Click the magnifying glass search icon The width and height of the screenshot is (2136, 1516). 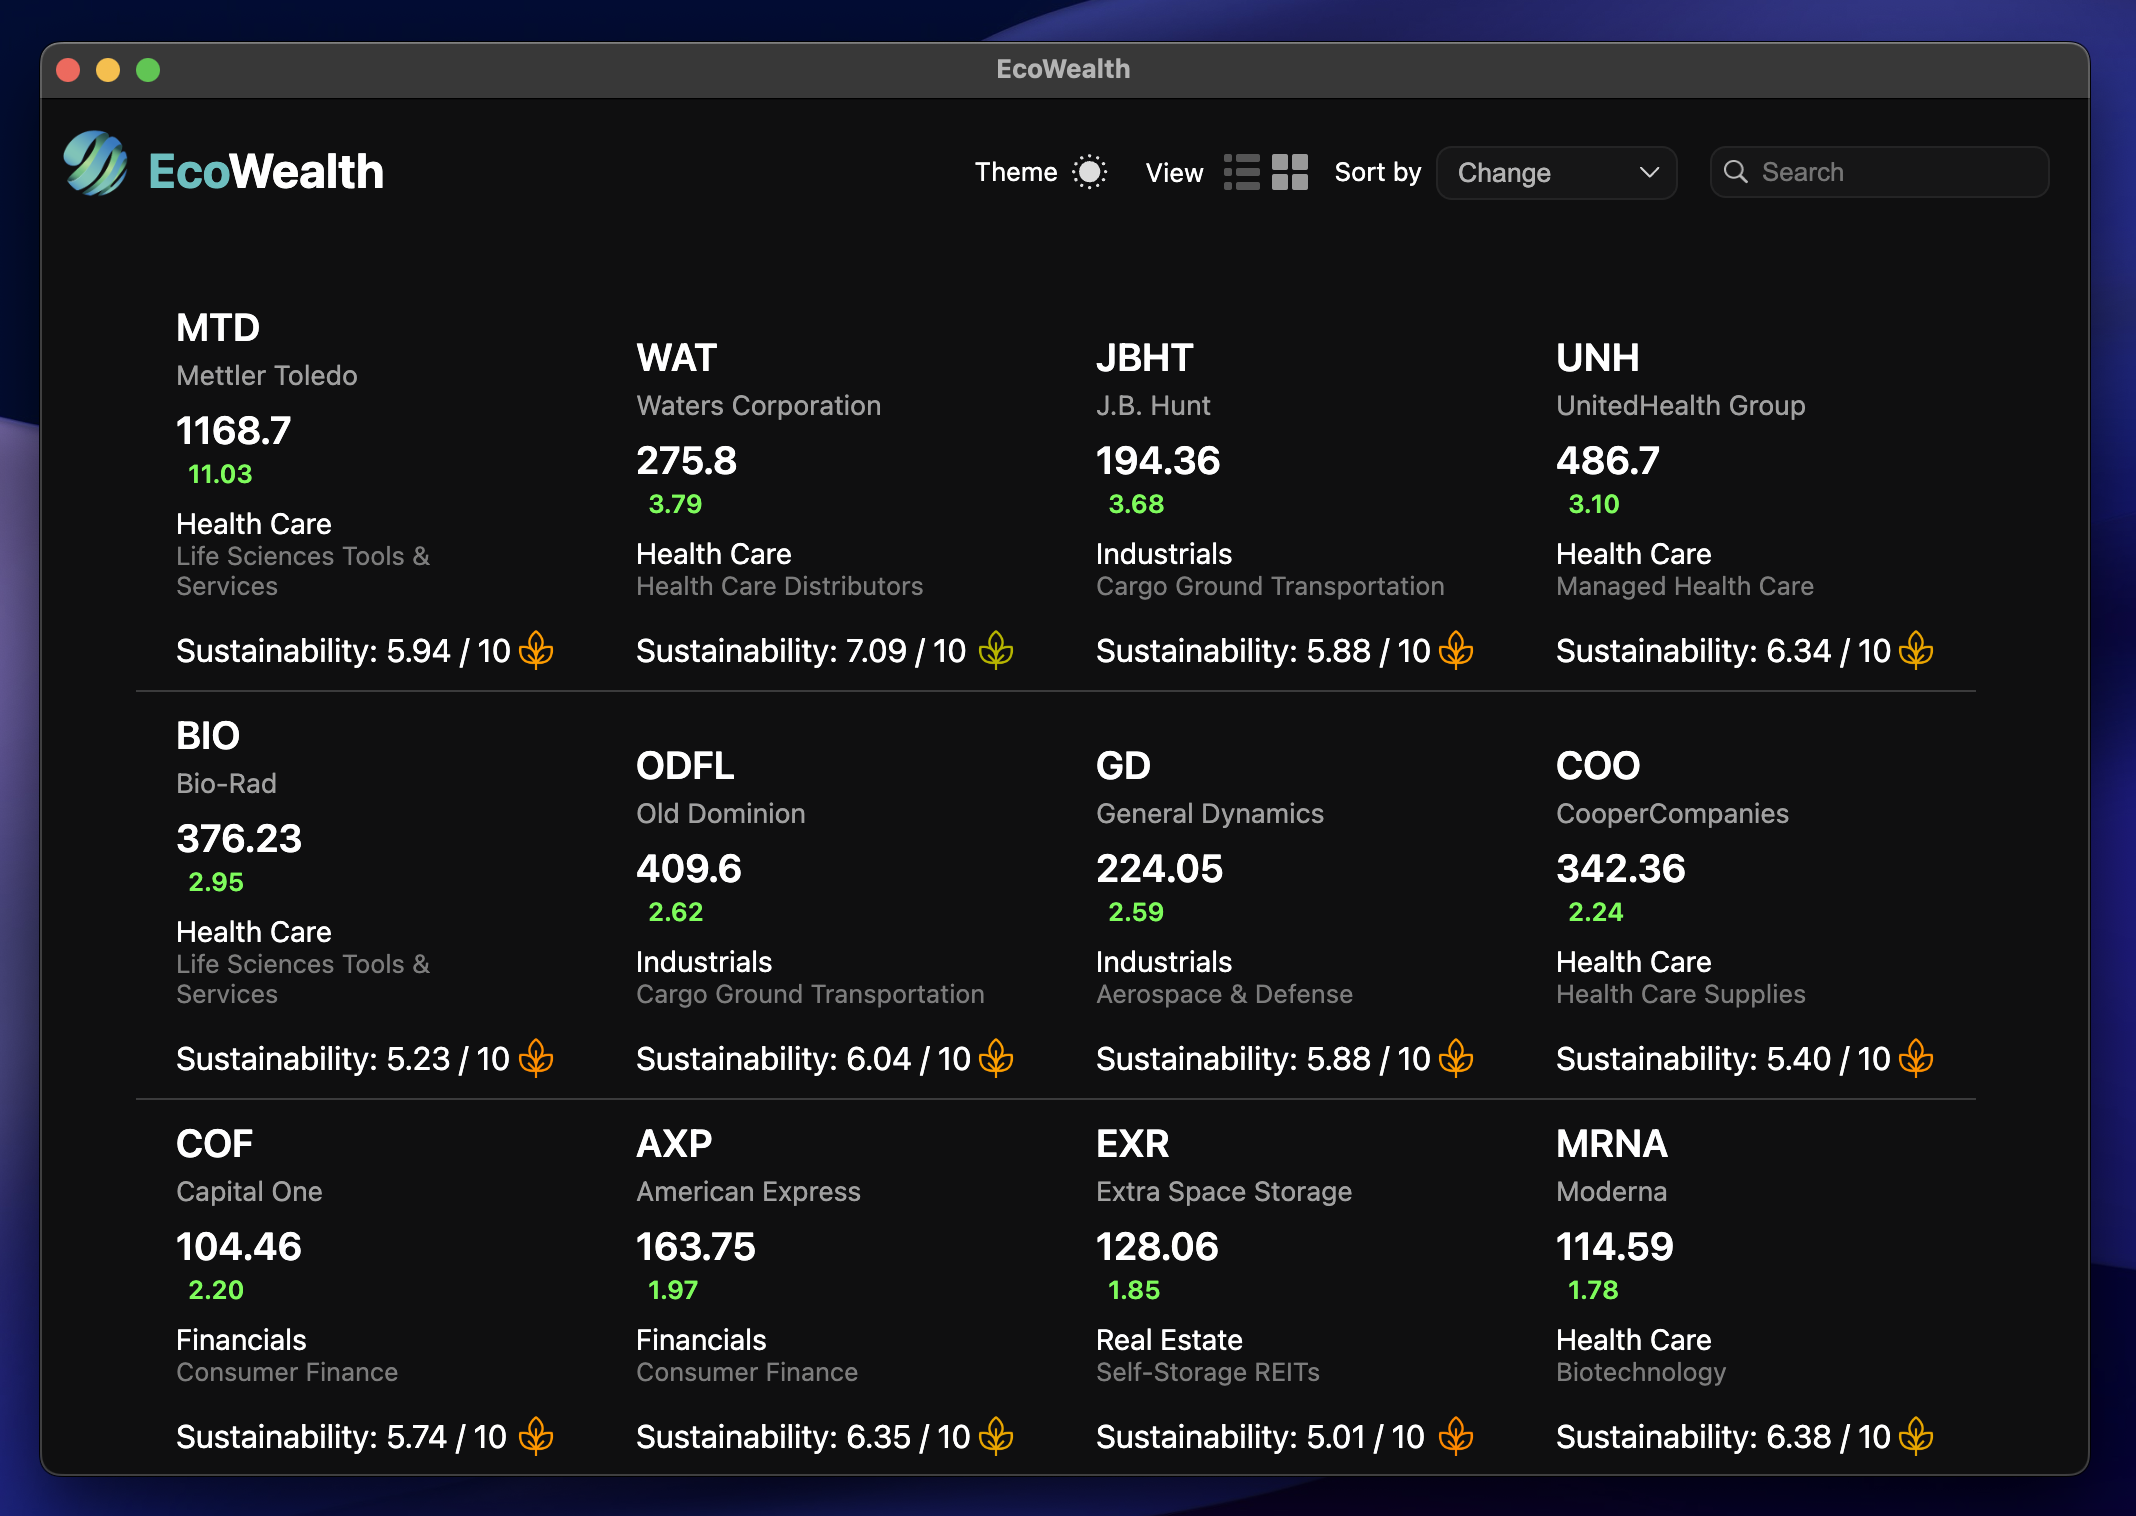pyautogui.click(x=1736, y=172)
